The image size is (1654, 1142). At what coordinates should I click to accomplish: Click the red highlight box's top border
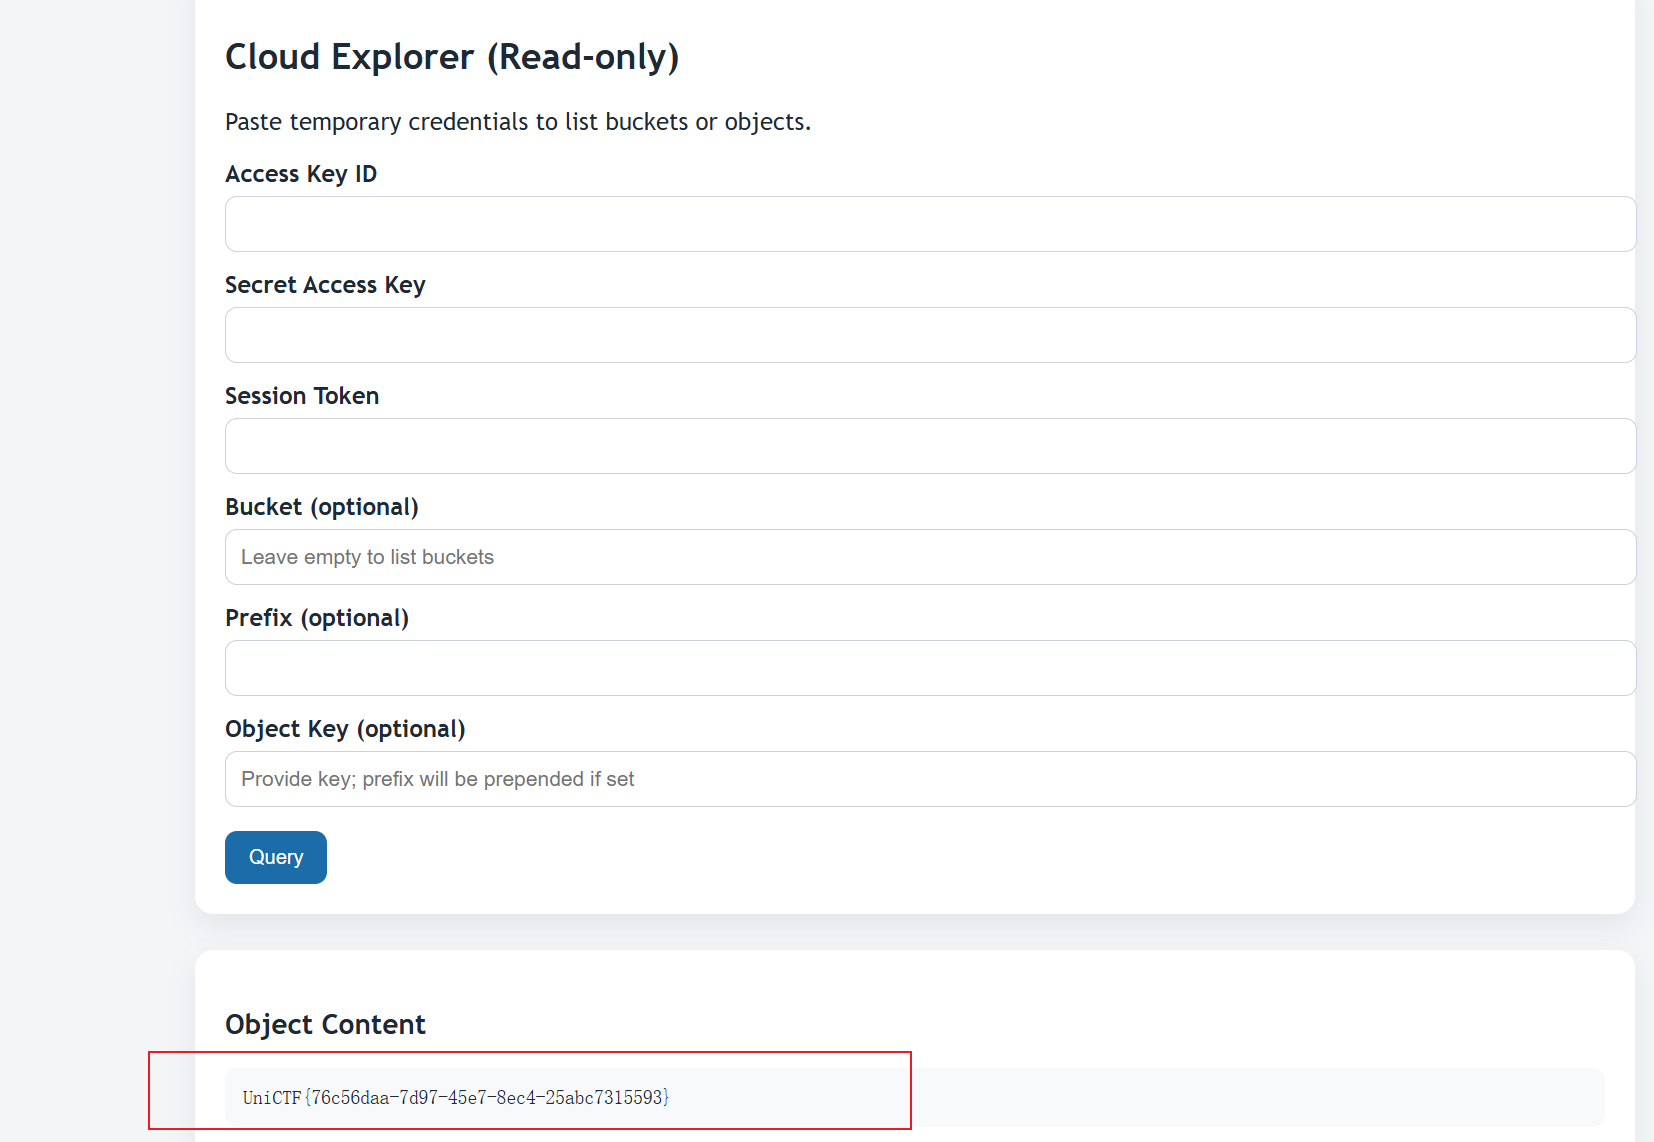(x=530, y=1052)
